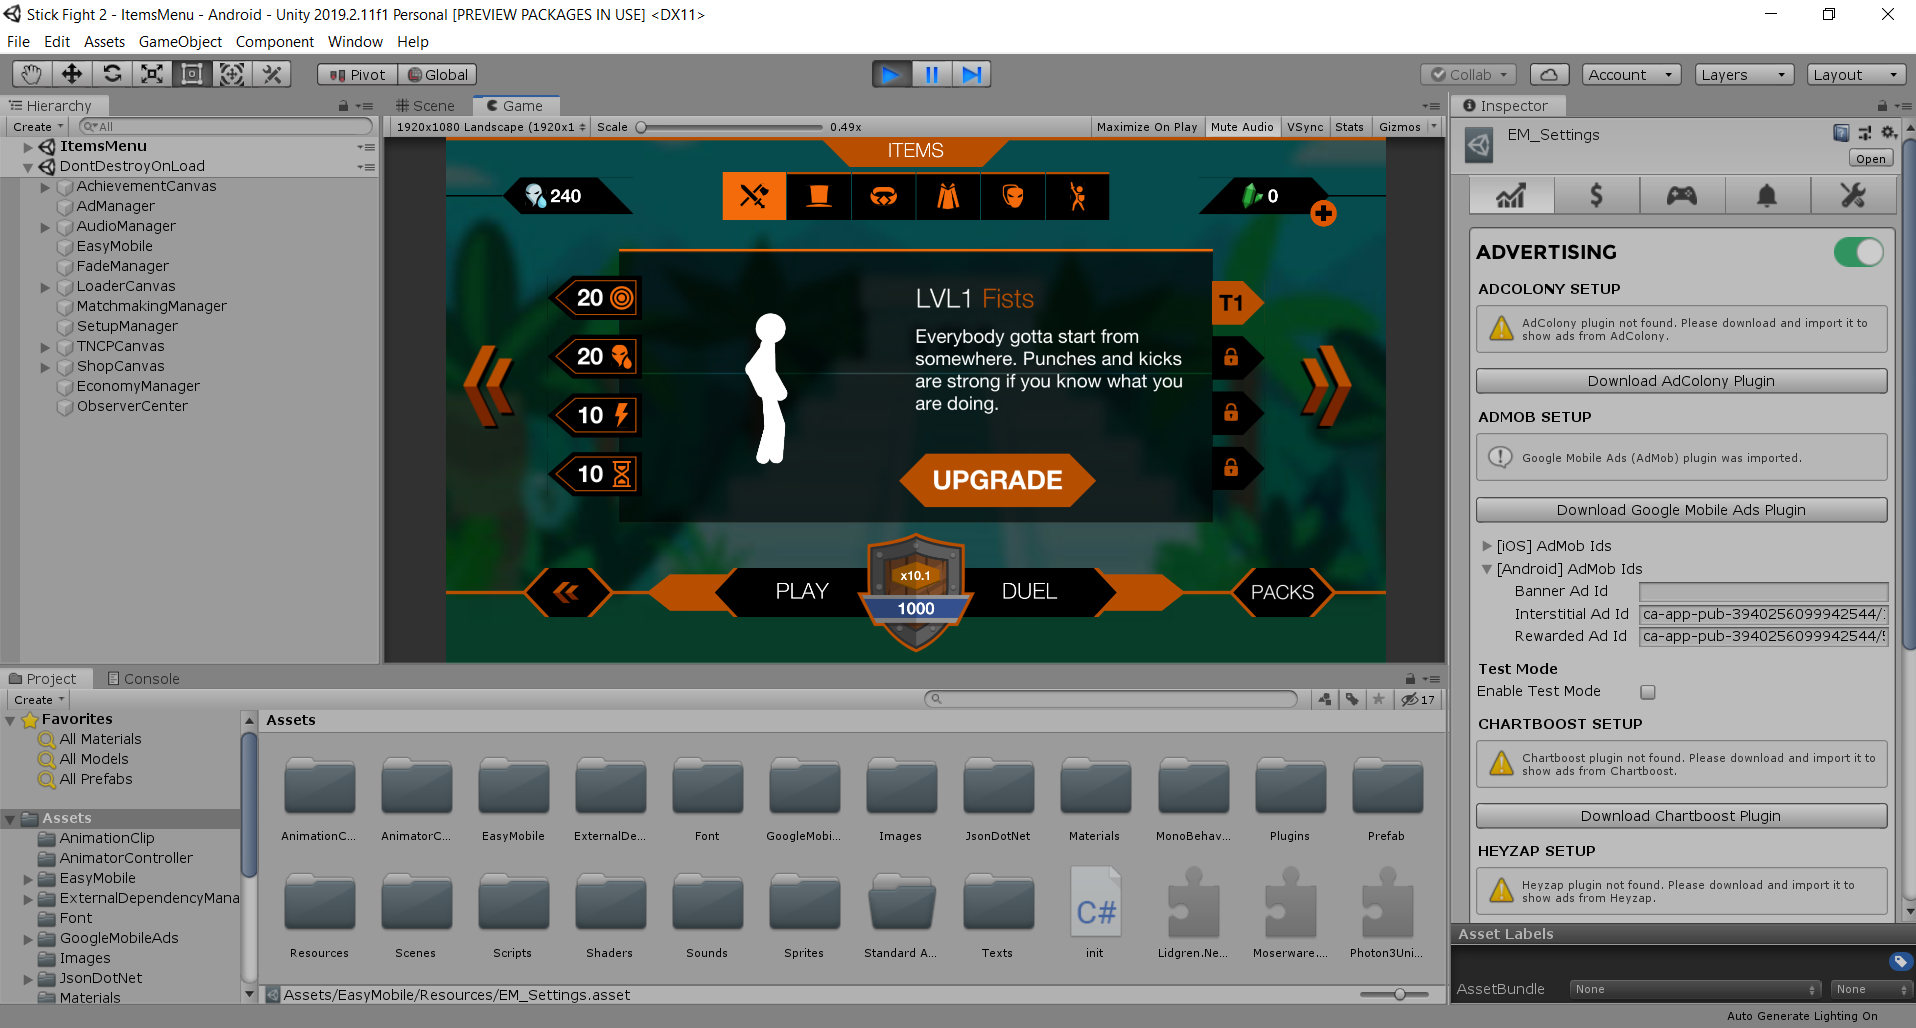The image size is (1916, 1028).
Task: Open the Window menu
Action: pyautogui.click(x=355, y=42)
